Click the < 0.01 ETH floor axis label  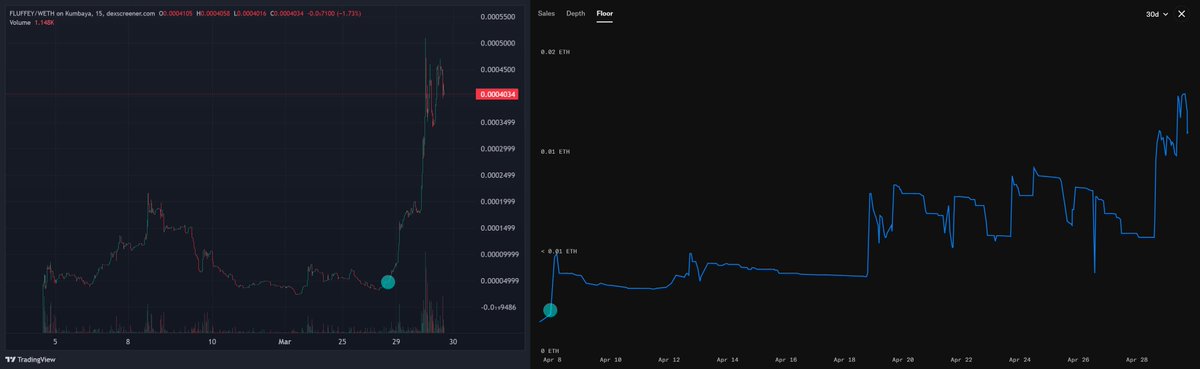559,251
